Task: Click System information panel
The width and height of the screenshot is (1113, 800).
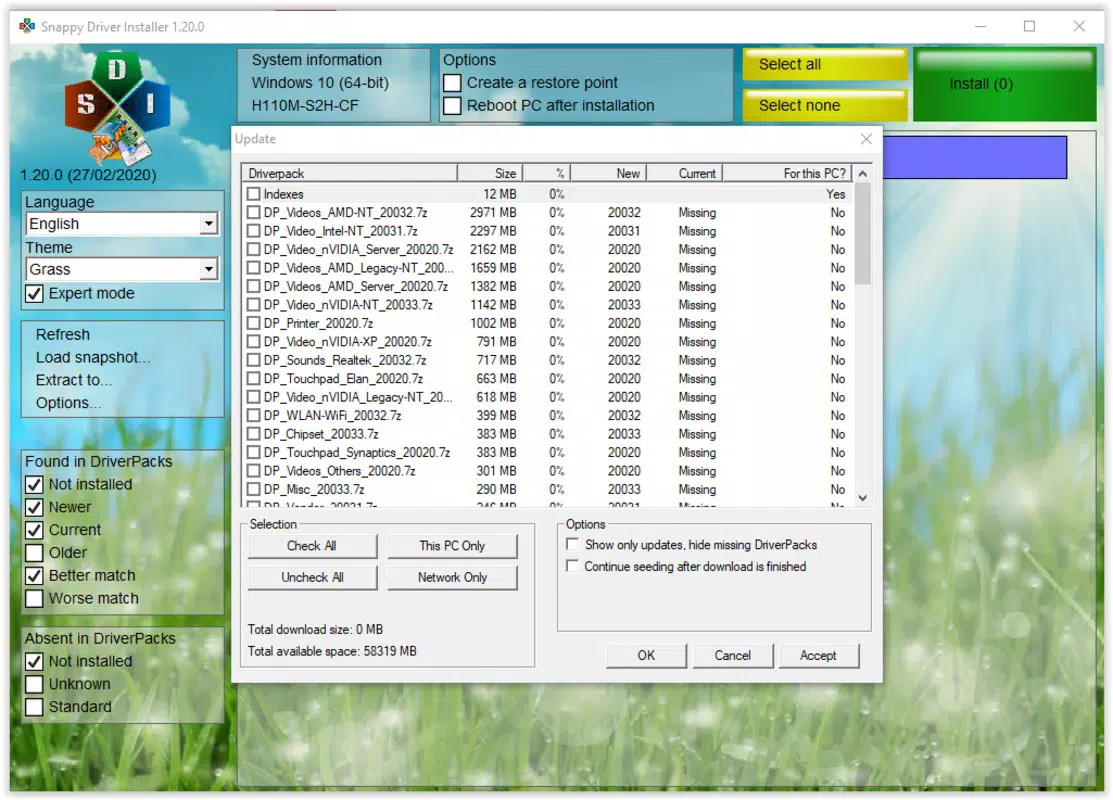Action: coord(334,84)
